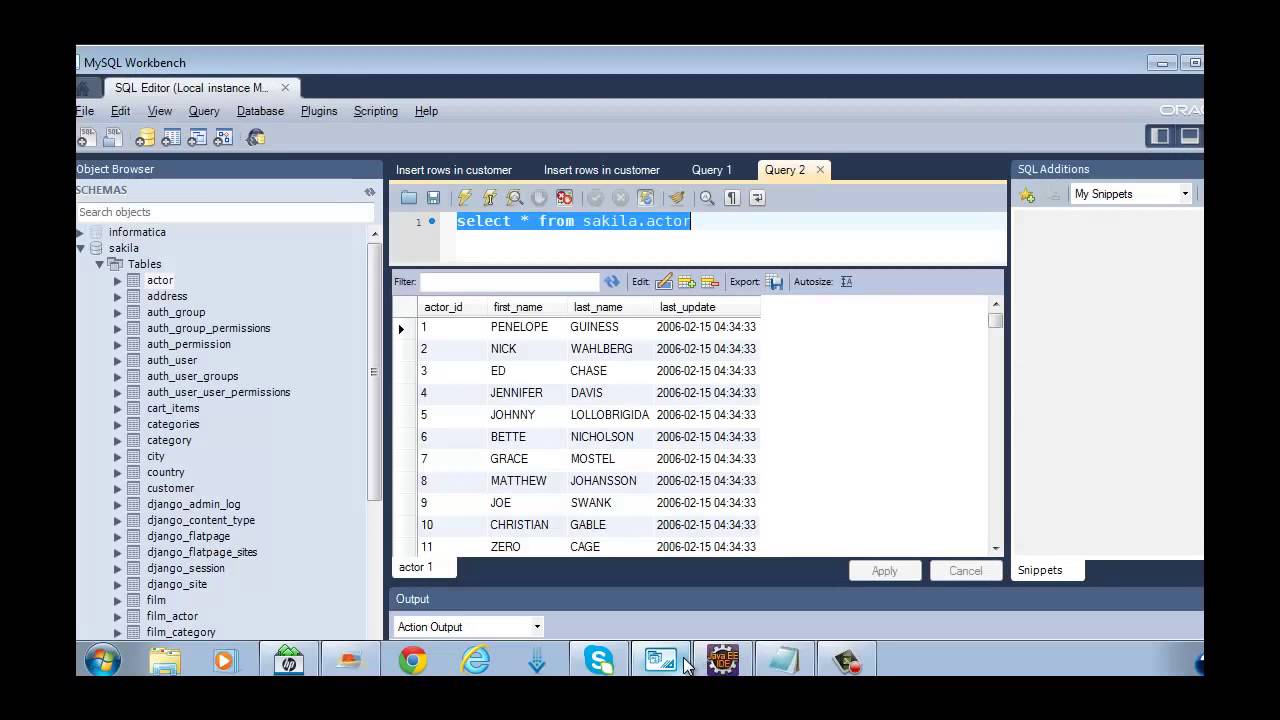
Task: Click the Cancel button
Action: pos(966,571)
